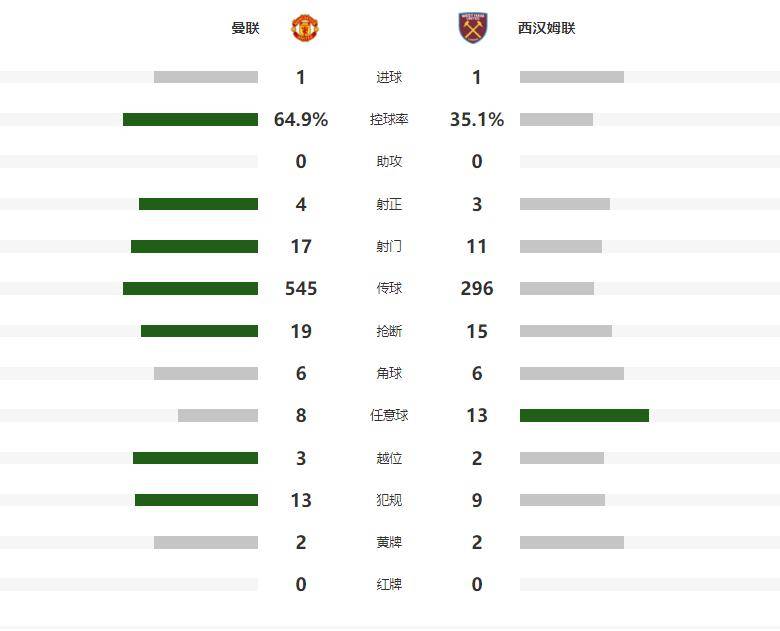This screenshot has width=780, height=631.
Task: Click the 64.9% possession value
Action: click(301, 120)
